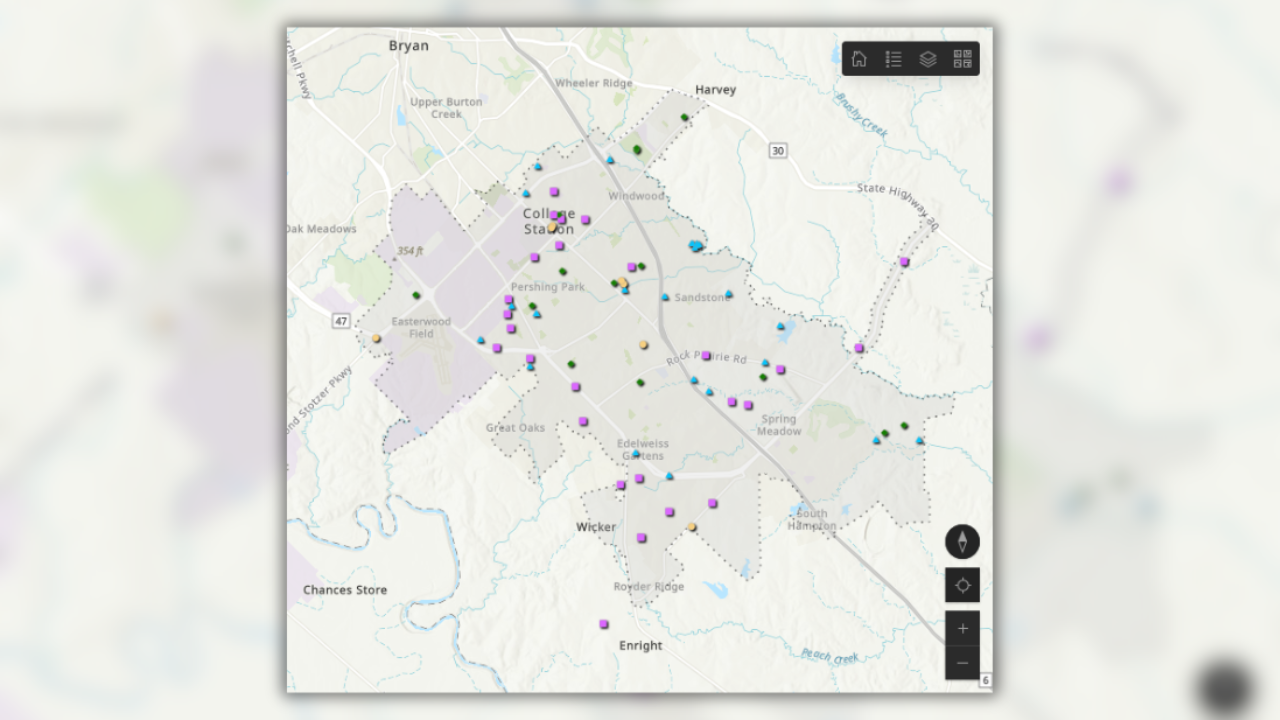Zoom in with the plus button

click(x=962, y=629)
